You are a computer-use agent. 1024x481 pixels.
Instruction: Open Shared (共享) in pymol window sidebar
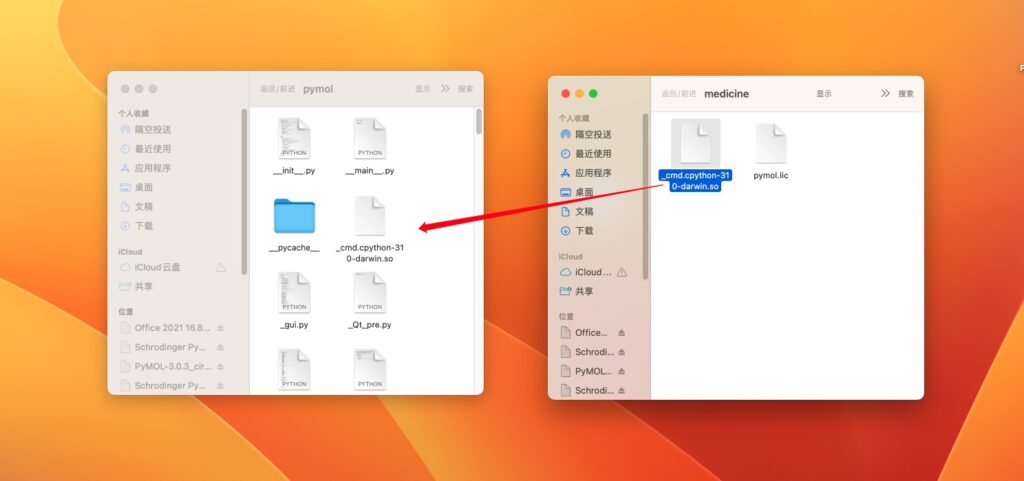[x=136, y=287]
